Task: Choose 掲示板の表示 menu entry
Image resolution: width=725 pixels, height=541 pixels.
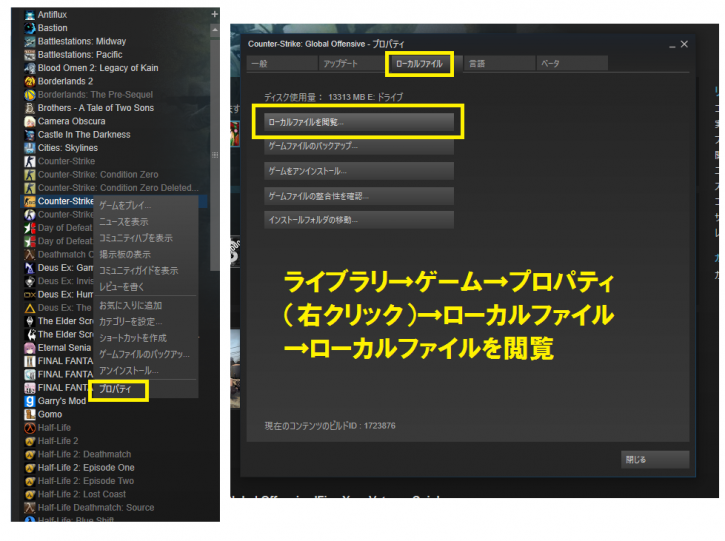Action: tap(146, 254)
